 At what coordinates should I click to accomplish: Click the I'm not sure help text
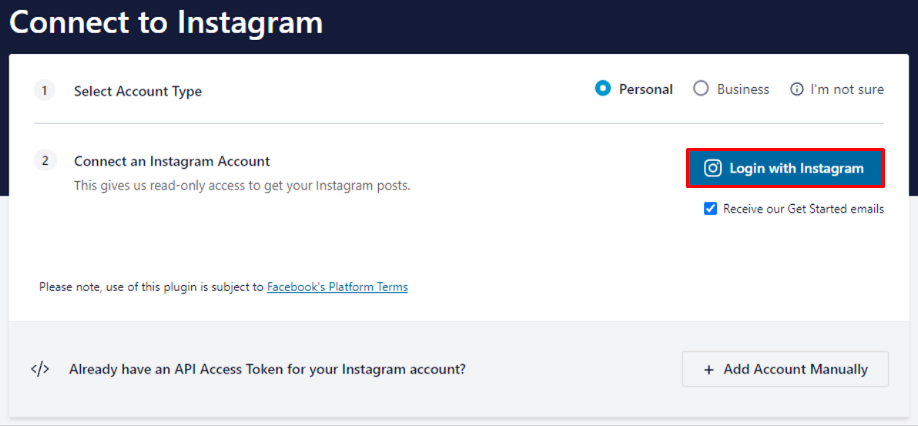[x=847, y=90]
